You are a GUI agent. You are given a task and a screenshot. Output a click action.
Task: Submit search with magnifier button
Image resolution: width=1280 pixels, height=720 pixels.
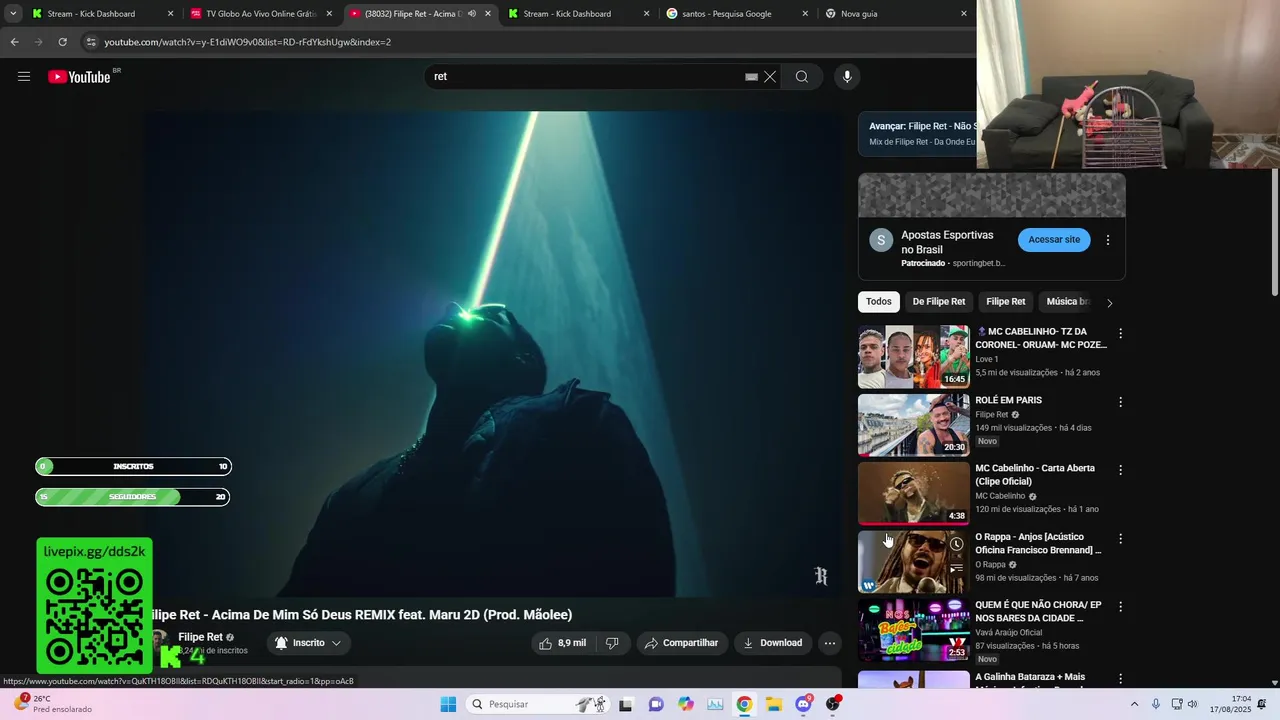click(x=802, y=77)
